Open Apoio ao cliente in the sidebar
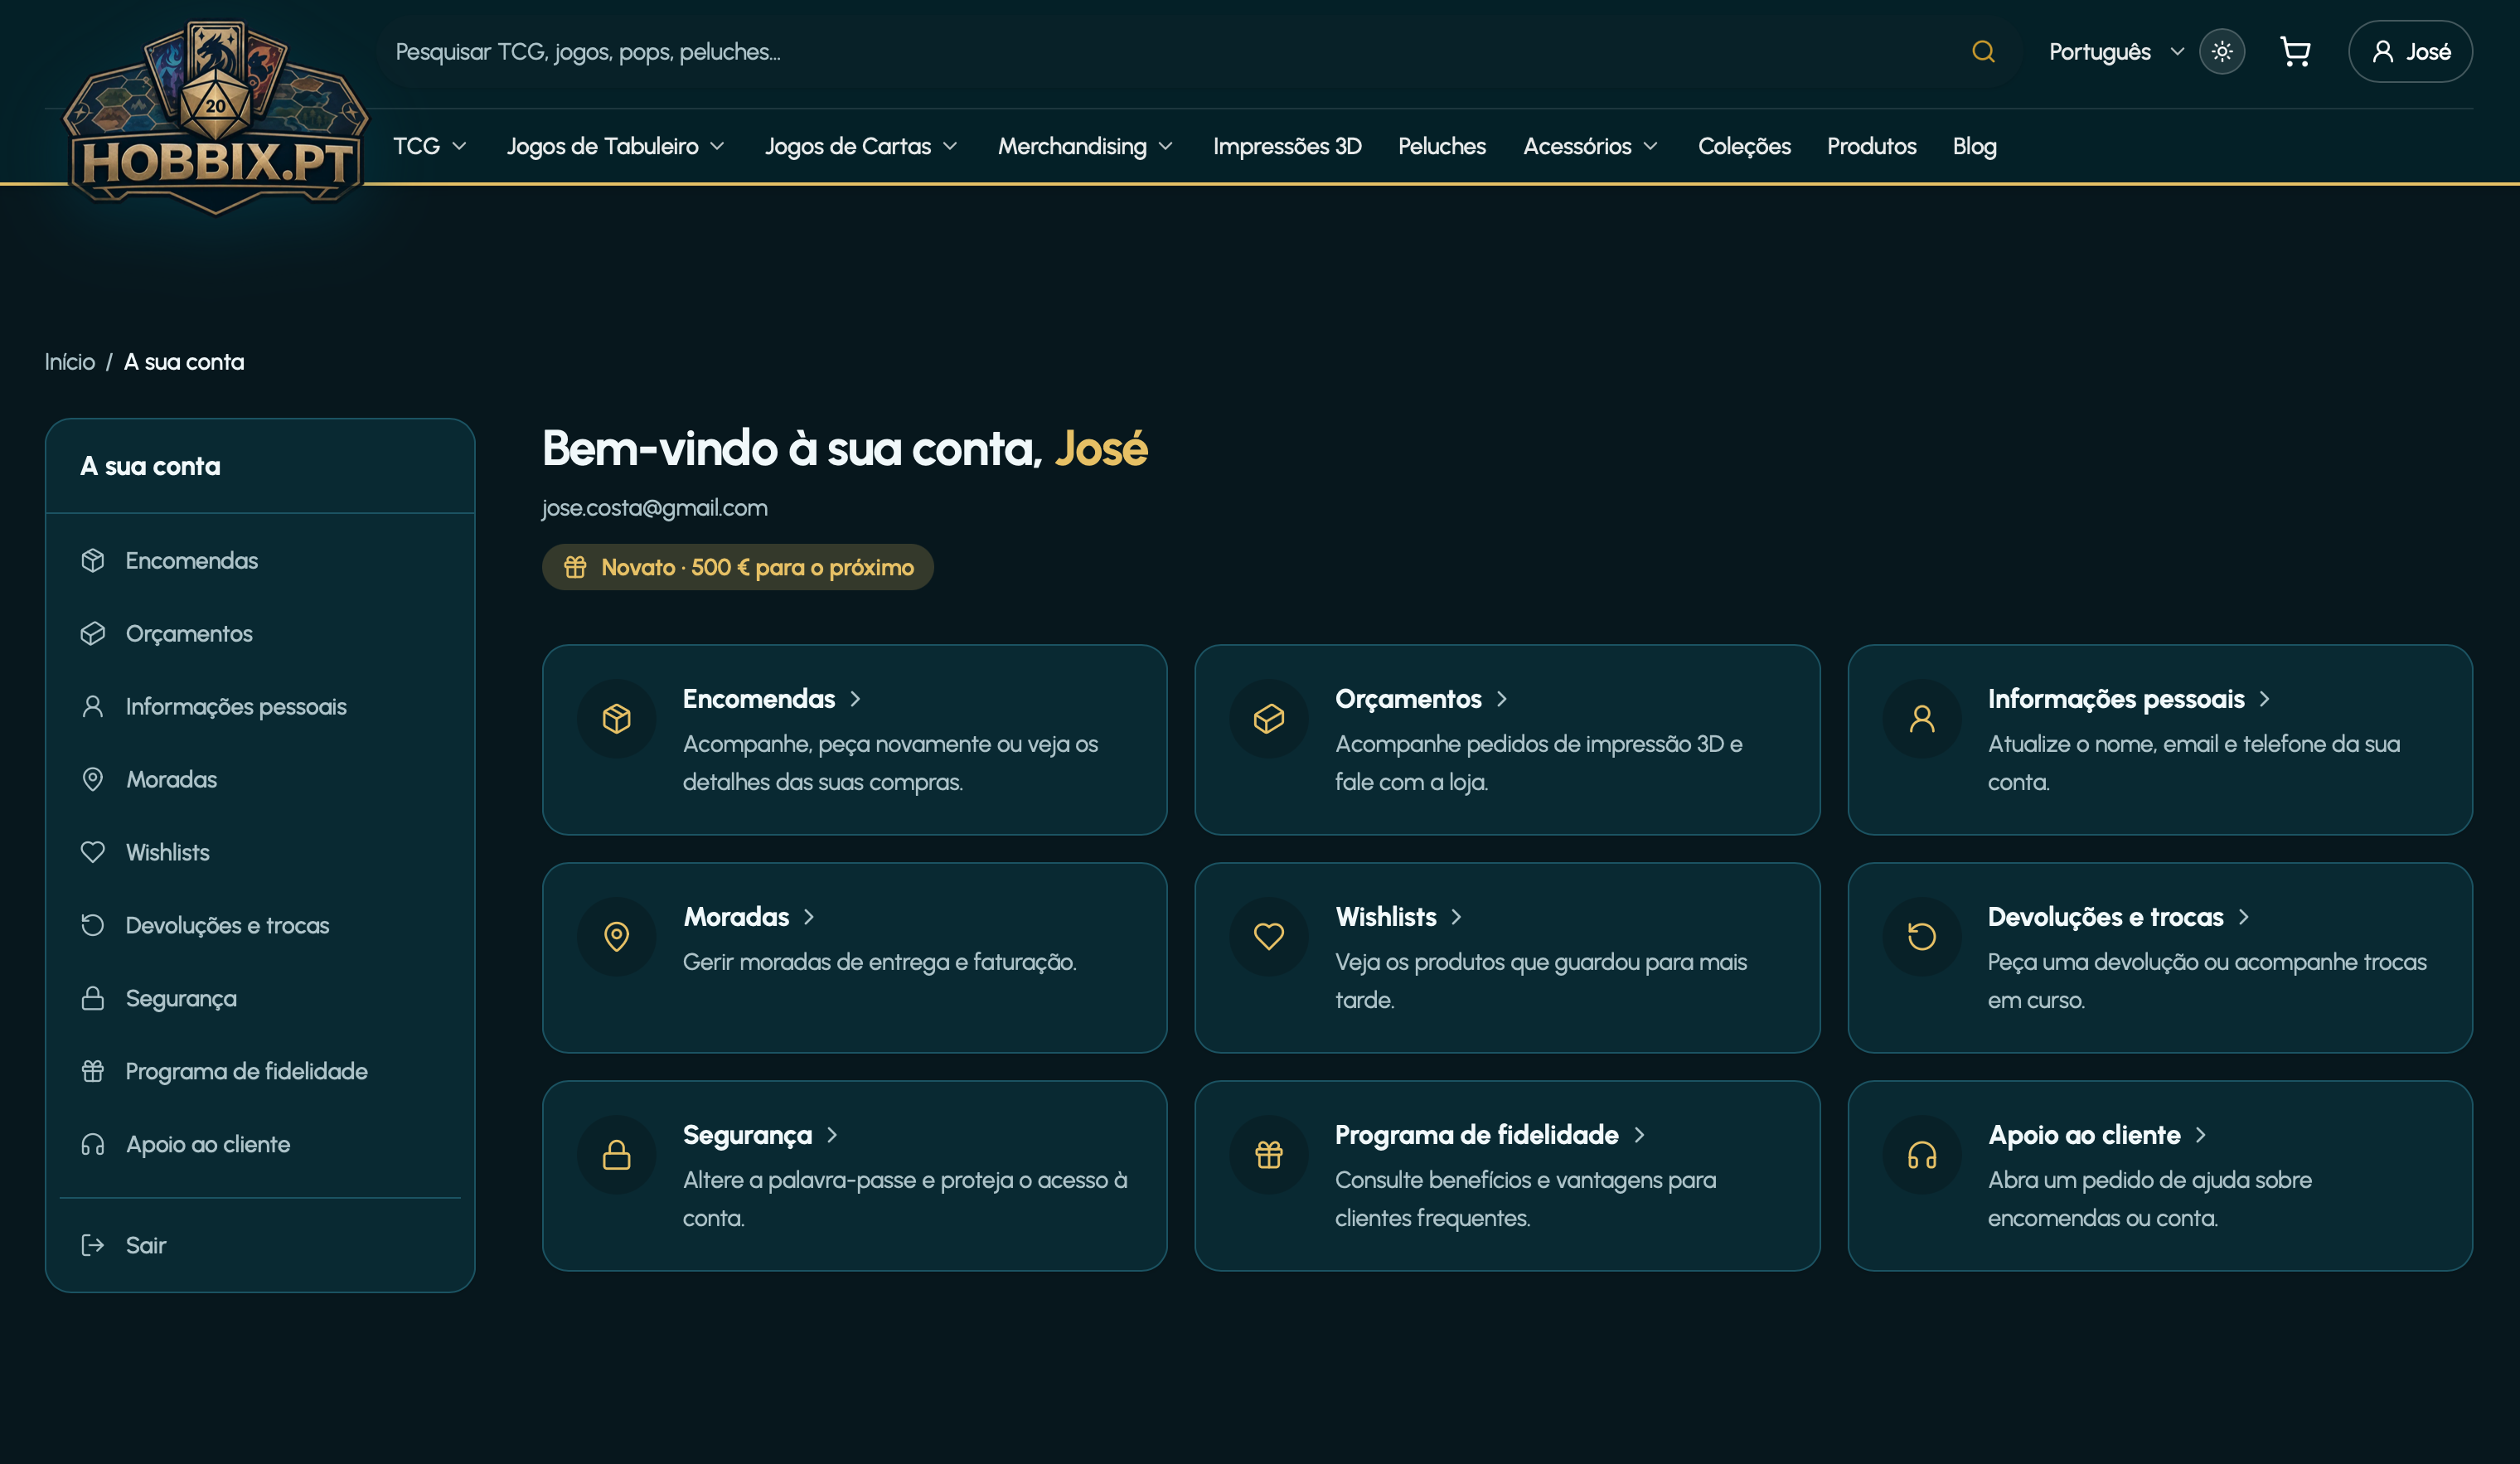The image size is (2520, 1464). tap(260, 1144)
